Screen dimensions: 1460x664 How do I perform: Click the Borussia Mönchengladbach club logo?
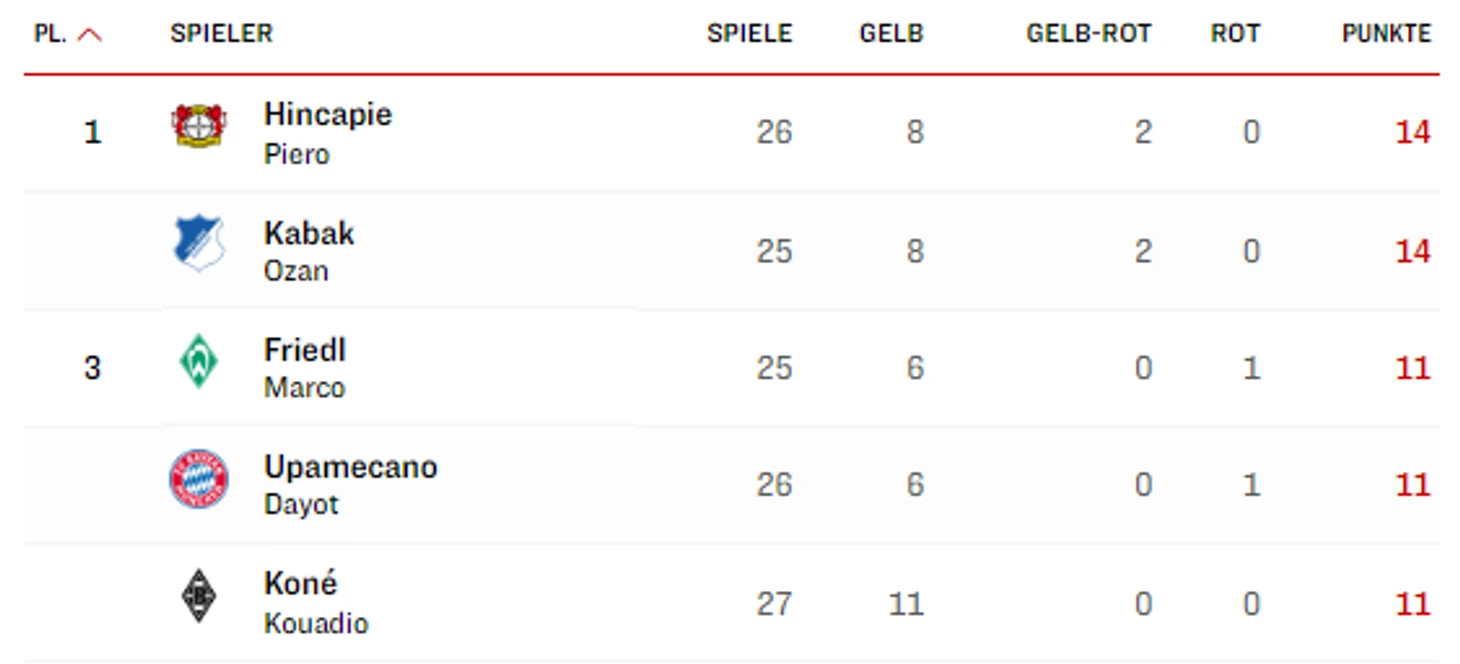coord(198,597)
